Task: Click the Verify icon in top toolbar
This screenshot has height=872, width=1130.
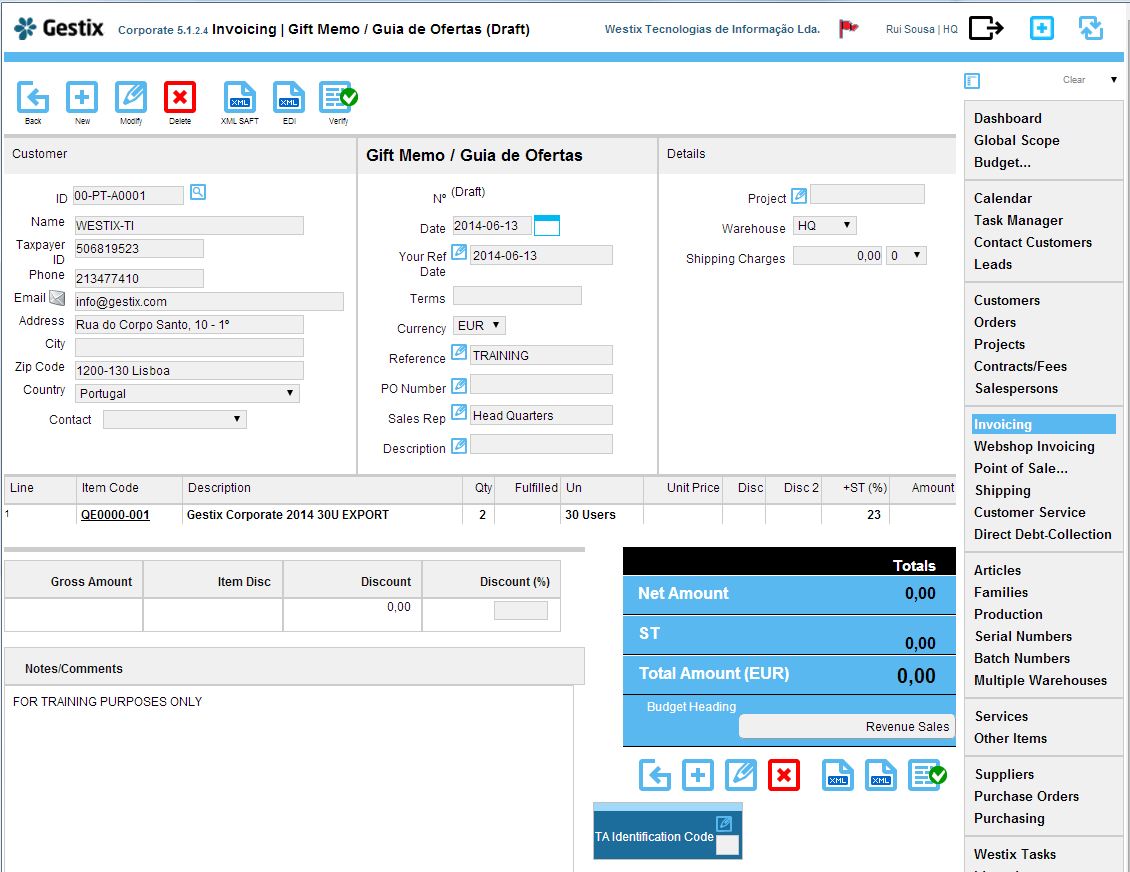Action: click(338, 97)
